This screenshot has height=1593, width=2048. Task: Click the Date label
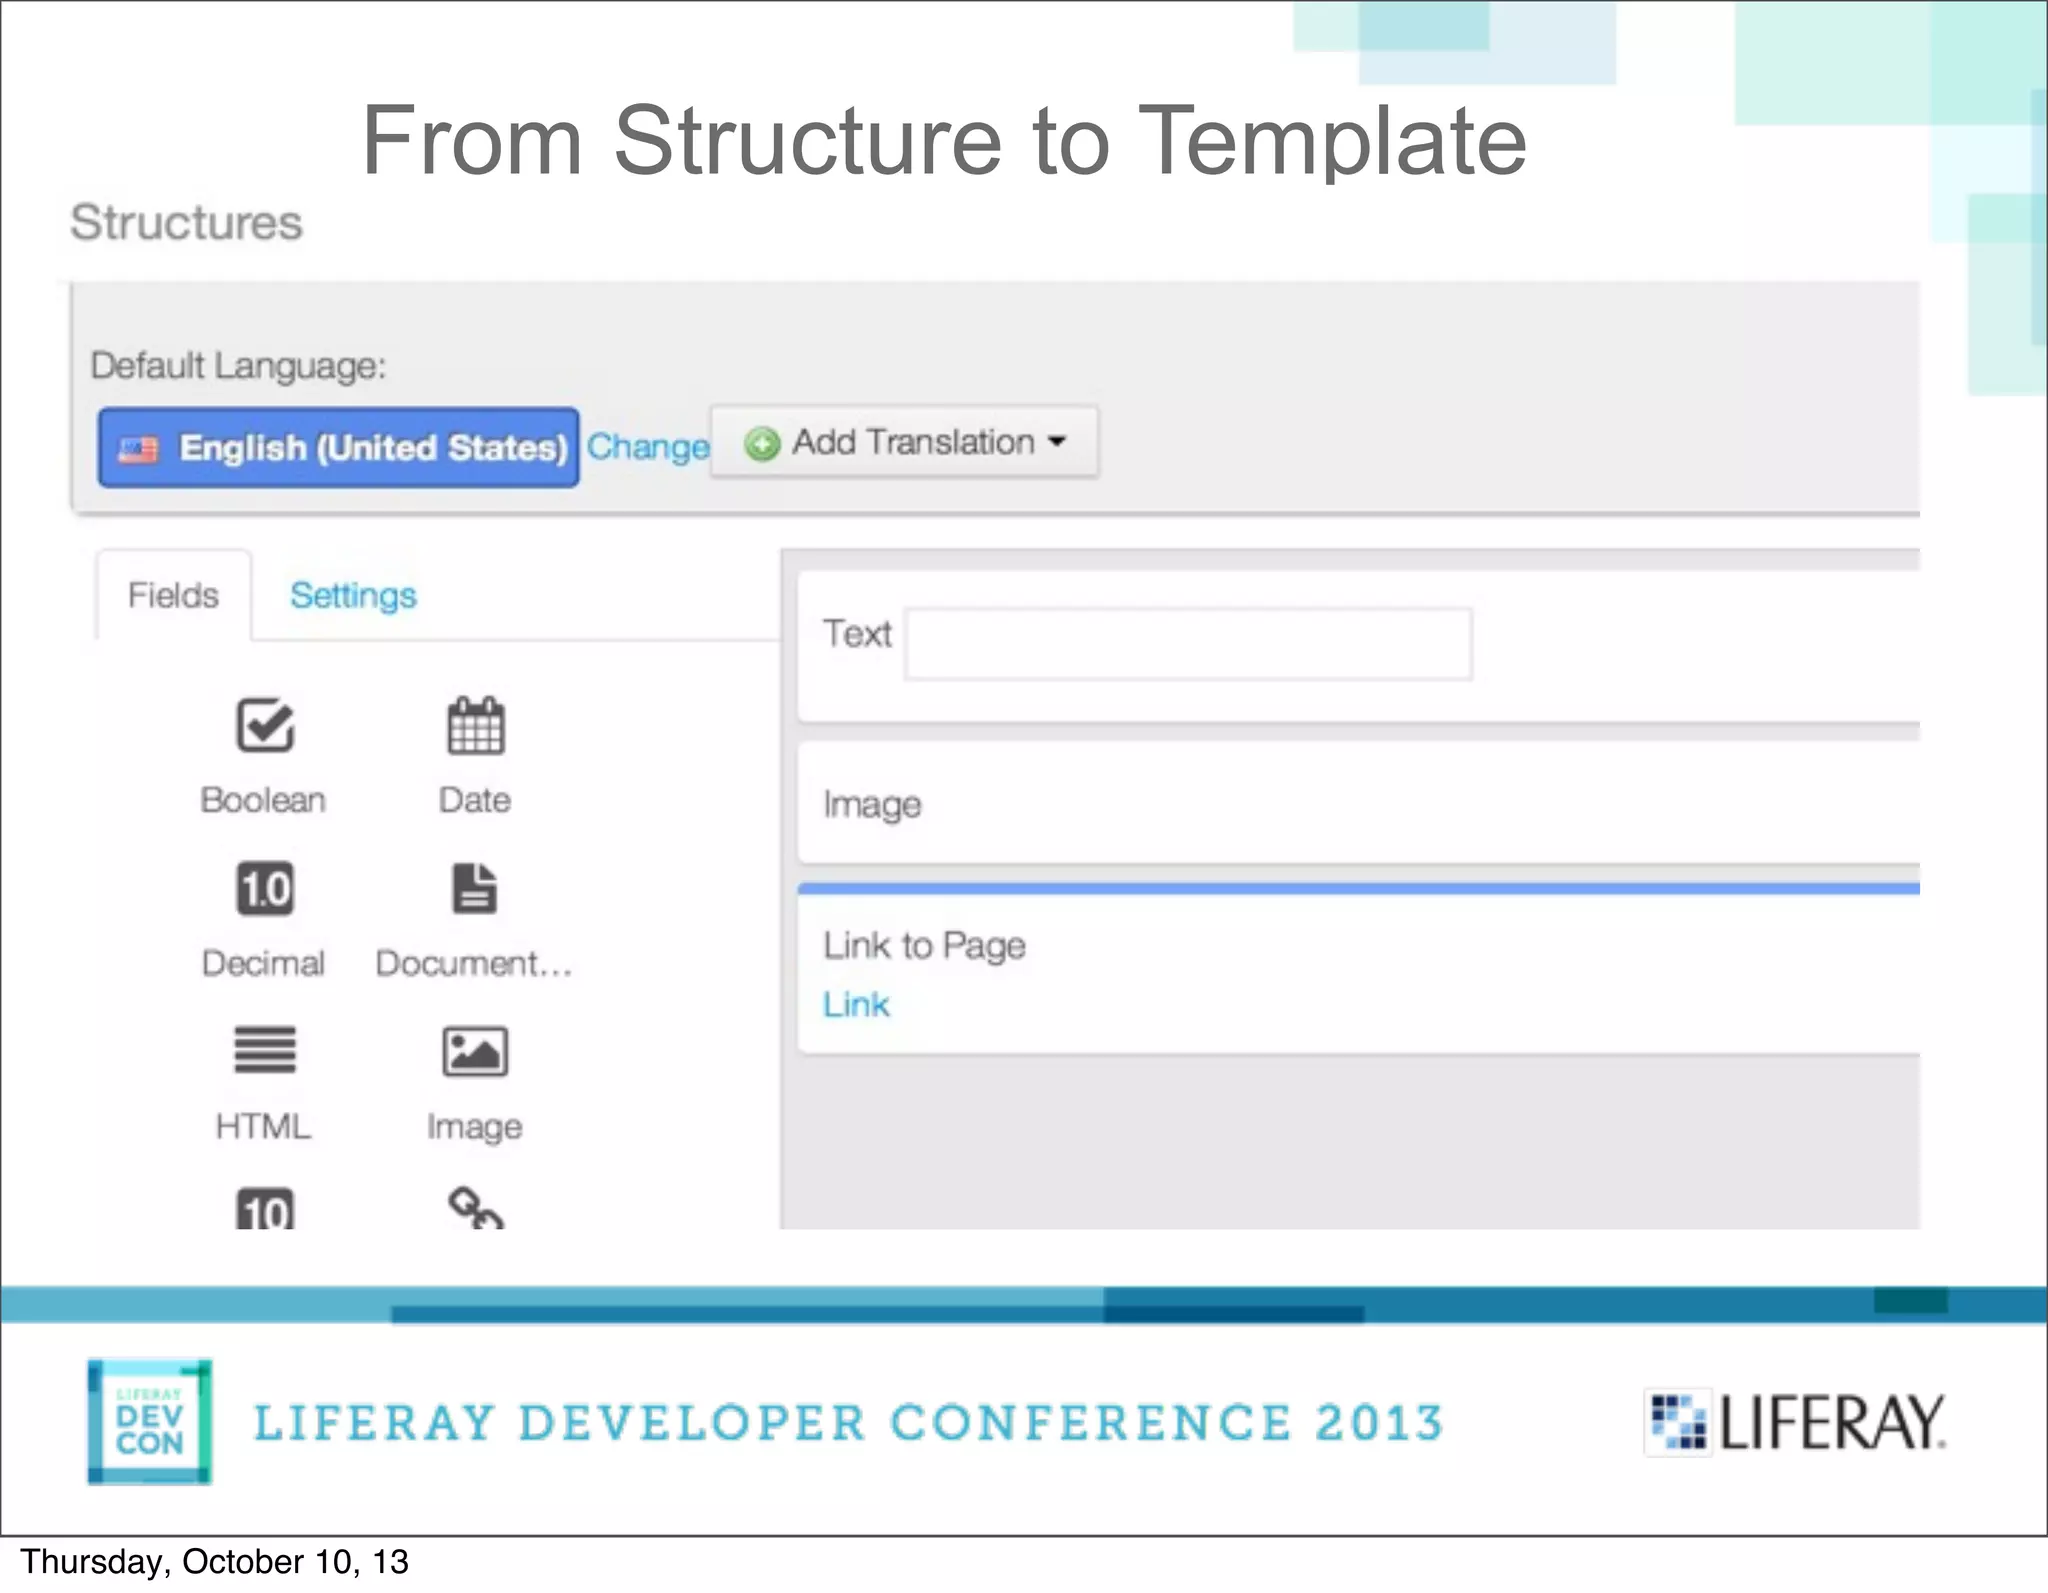coord(475,800)
